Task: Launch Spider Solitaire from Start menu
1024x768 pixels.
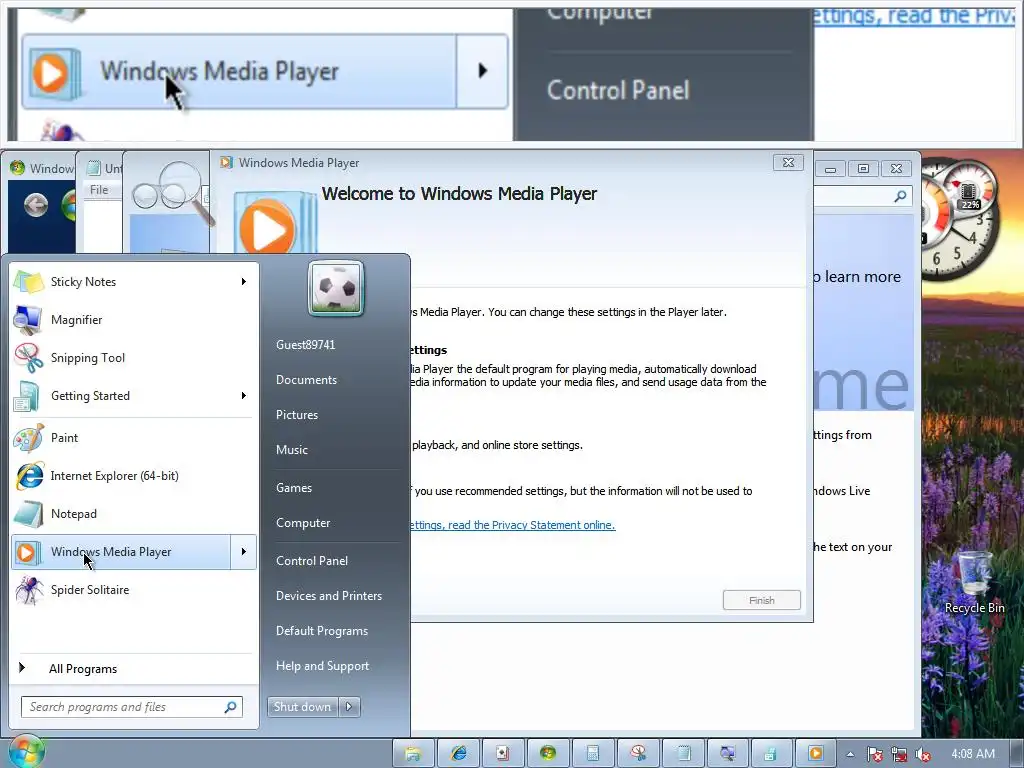Action: point(134,590)
